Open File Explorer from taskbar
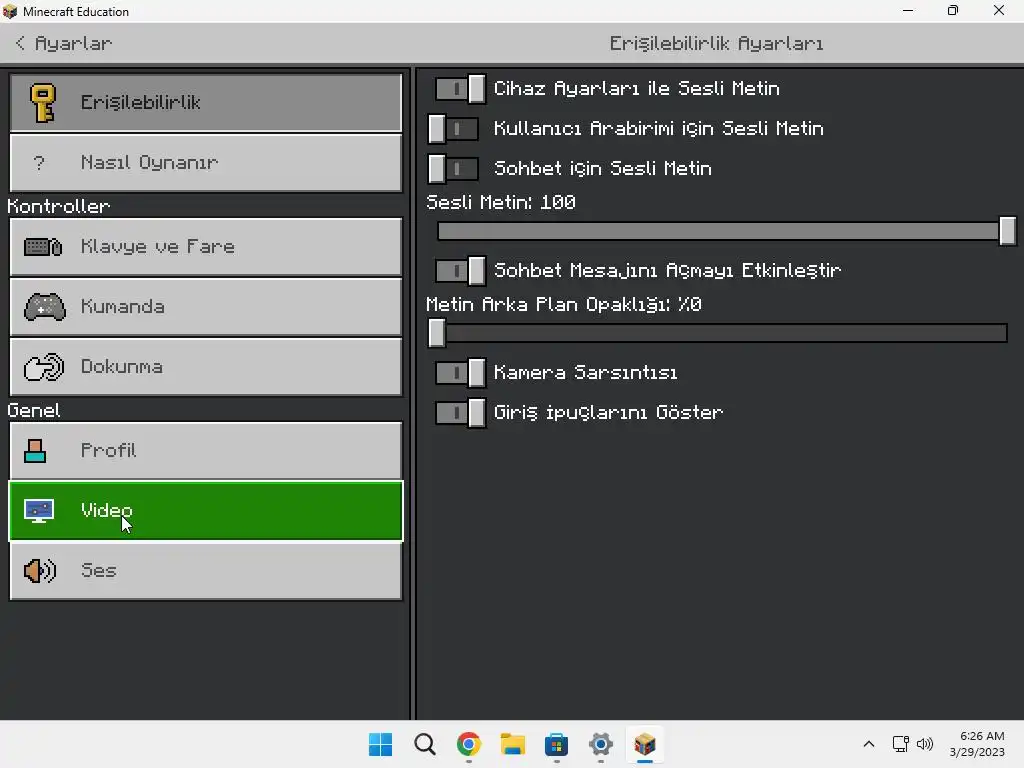1024x768 pixels. point(513,744)
